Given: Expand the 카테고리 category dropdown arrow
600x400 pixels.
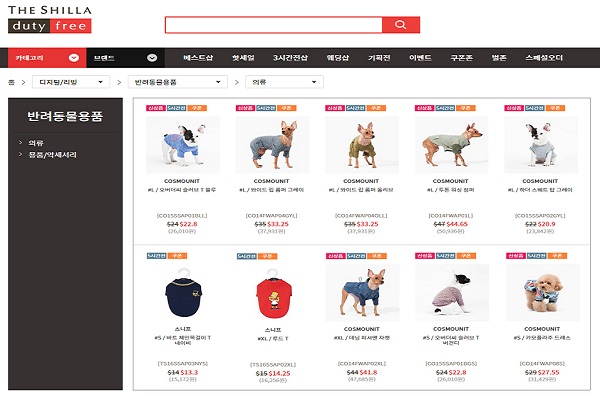Looking at the screenshot, I should (x=74, y=58).
